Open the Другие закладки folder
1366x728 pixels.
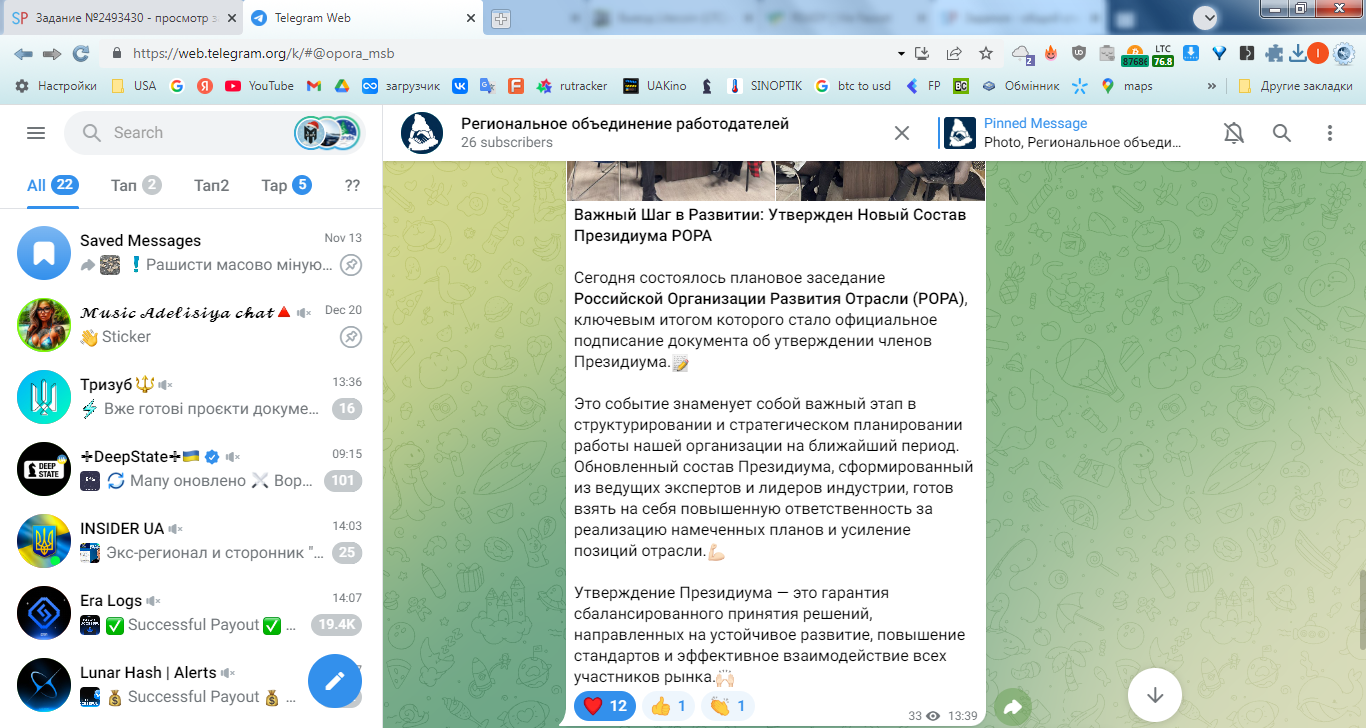click(1295, 86)
